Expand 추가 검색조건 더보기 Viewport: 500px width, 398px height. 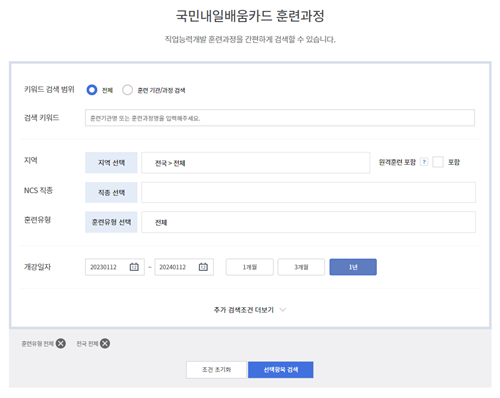(x=250, y=310)
